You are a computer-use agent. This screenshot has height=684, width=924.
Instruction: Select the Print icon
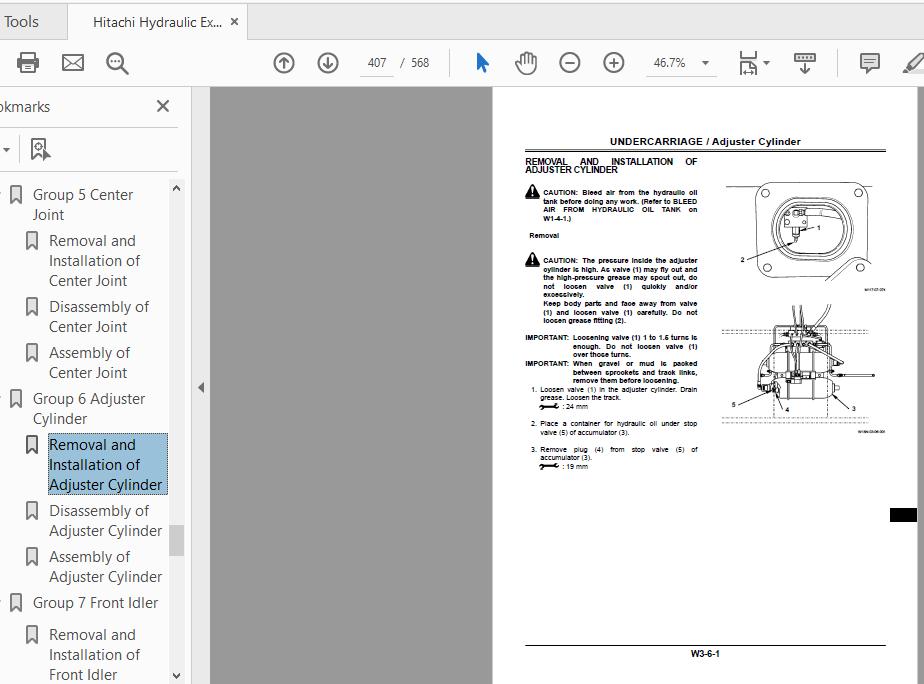pos(27,62)
